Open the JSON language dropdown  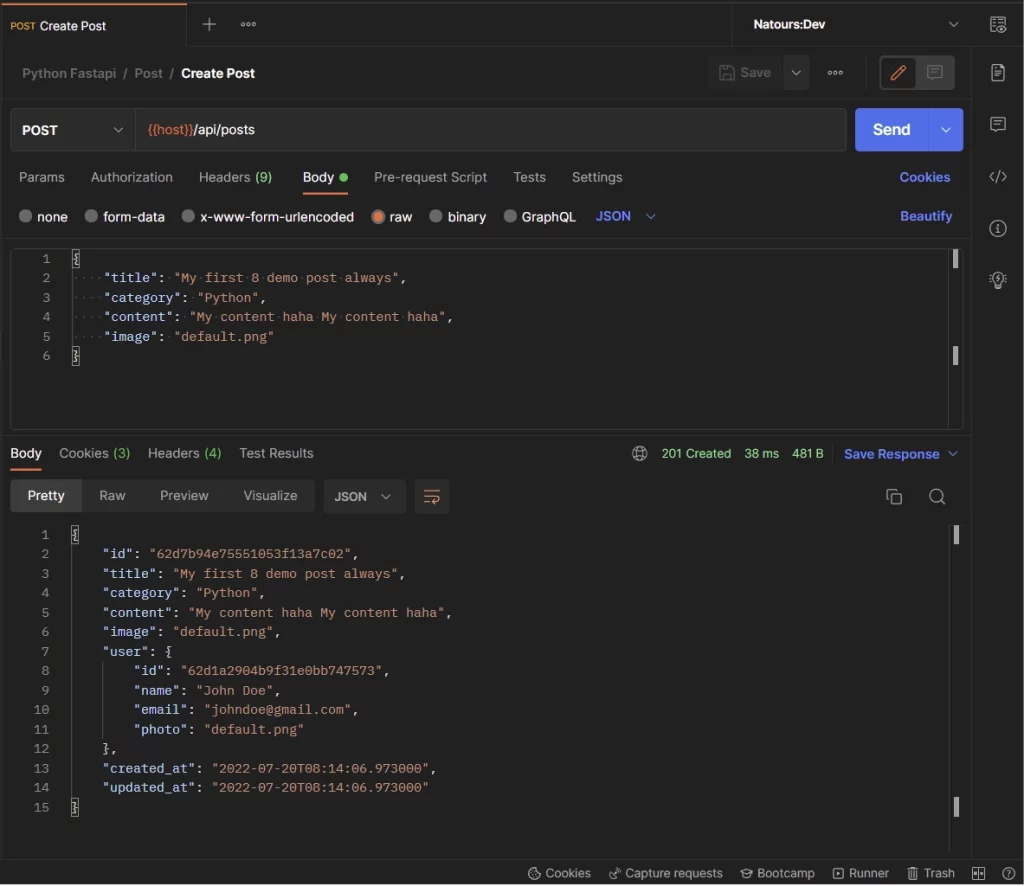point(624,216)
